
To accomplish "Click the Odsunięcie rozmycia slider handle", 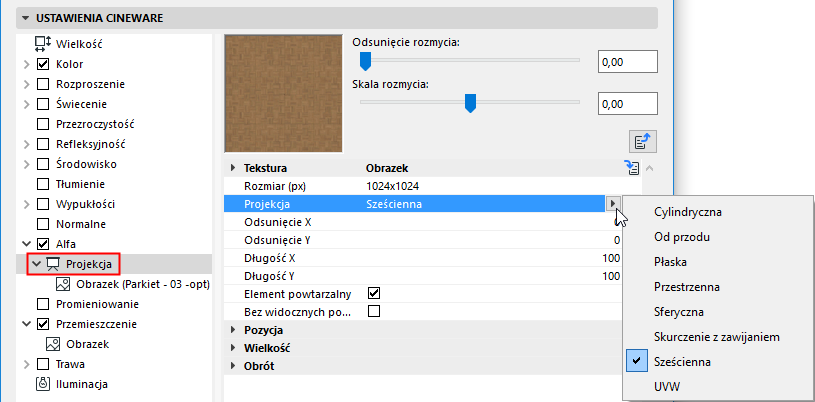I will 366,60.
